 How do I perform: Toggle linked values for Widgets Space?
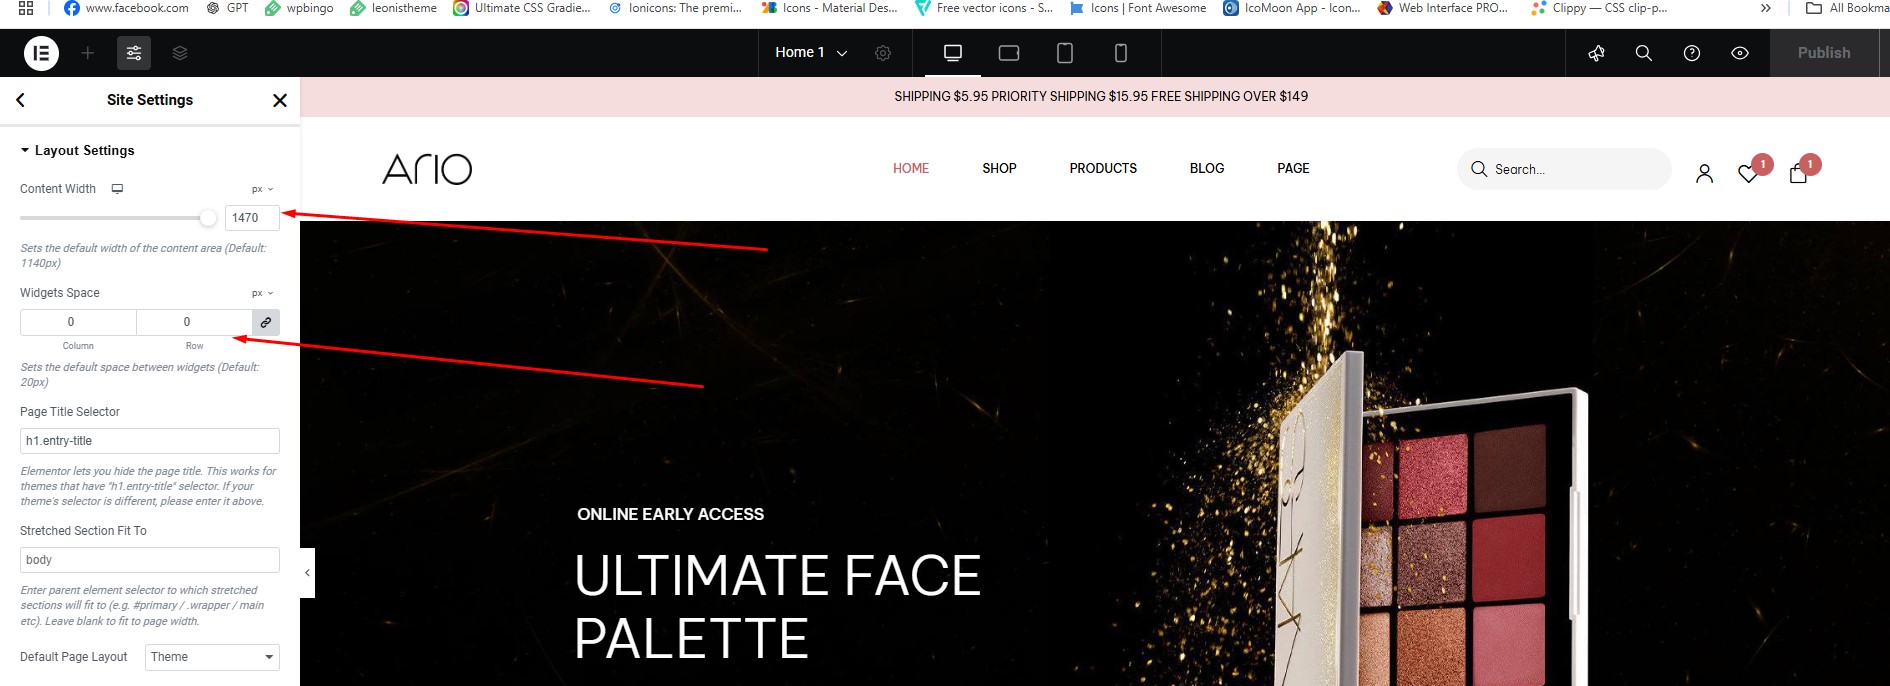tap(266, 322)
